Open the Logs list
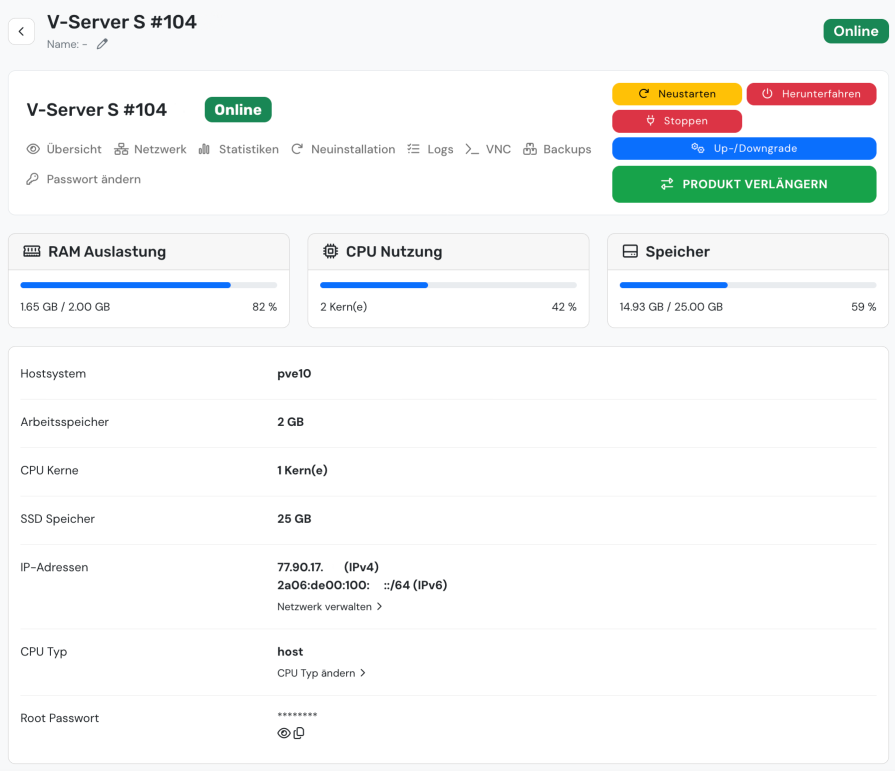 tap(430, 150)
